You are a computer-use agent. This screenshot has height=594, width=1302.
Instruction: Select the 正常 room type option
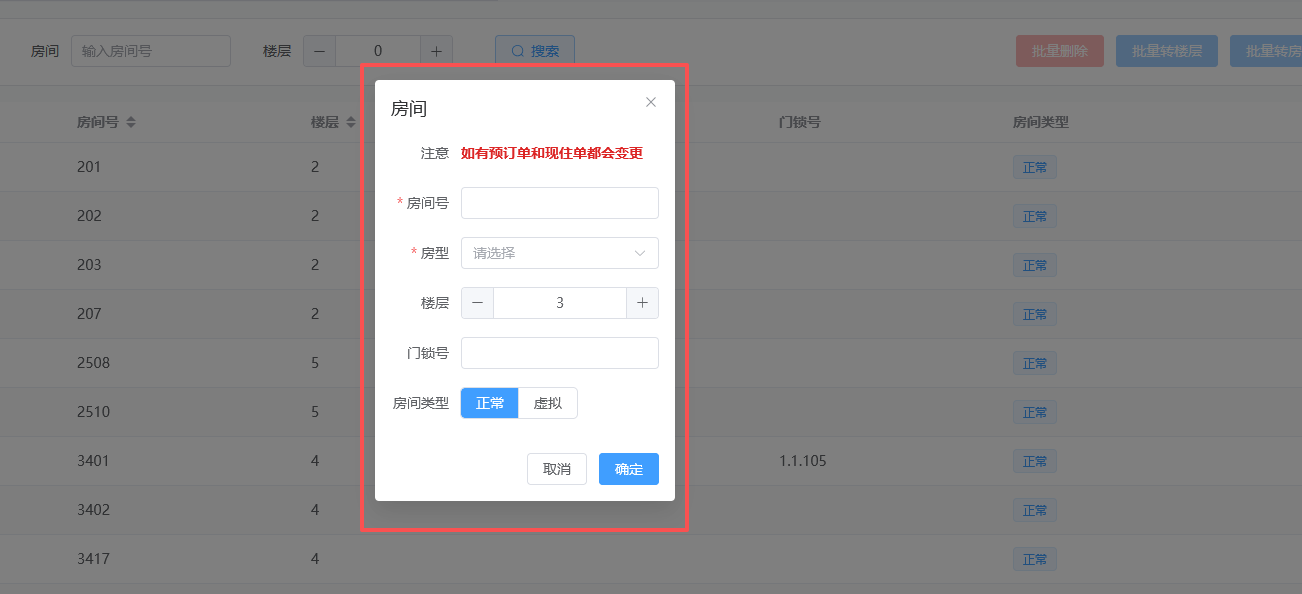tap(490, 403)
